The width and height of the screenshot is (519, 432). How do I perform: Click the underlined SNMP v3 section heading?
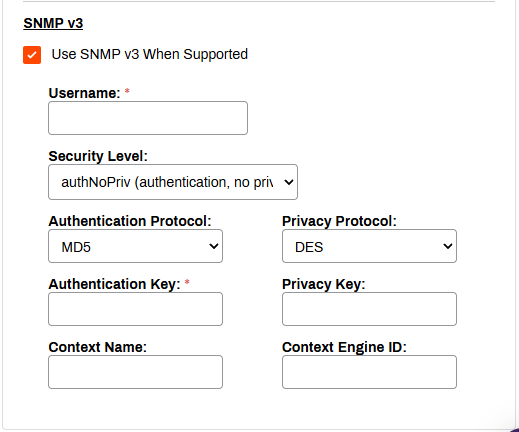click(53, 23)
